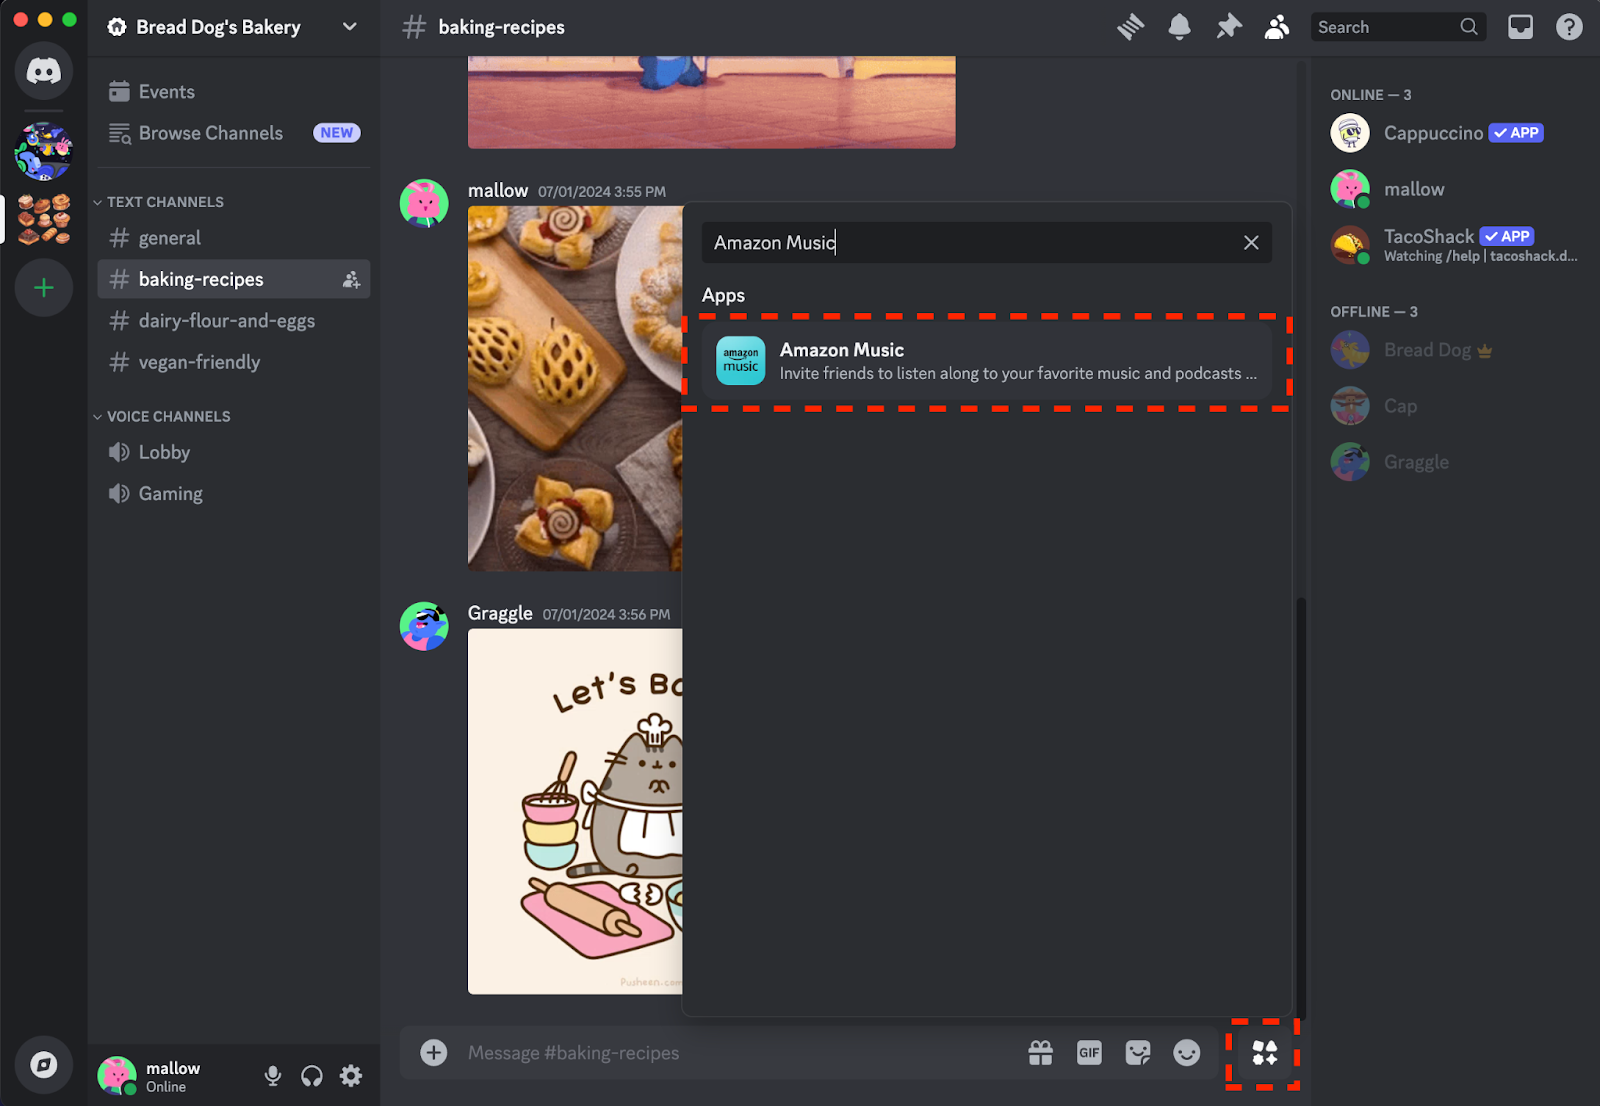Viewport: 1600px width, 1106px height.
Task: Clear the Amazon Music search text
Action: pyautogui.click(x=1251, y=243)
